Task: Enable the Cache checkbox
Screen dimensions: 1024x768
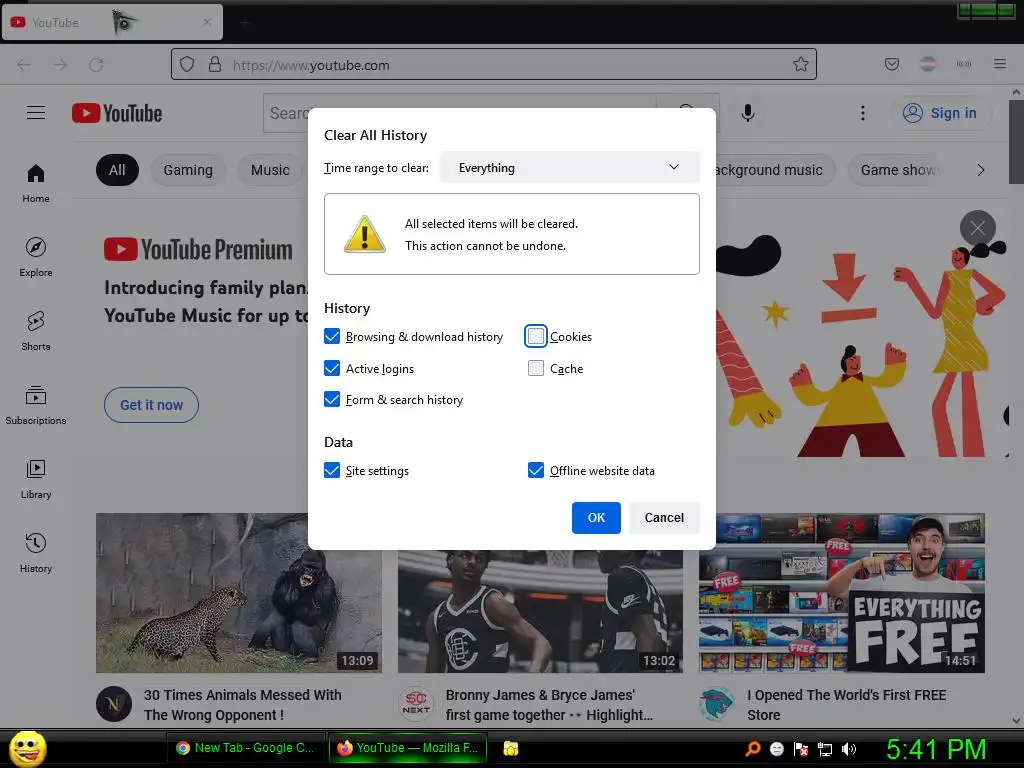Action: click(x=536, y=368)
